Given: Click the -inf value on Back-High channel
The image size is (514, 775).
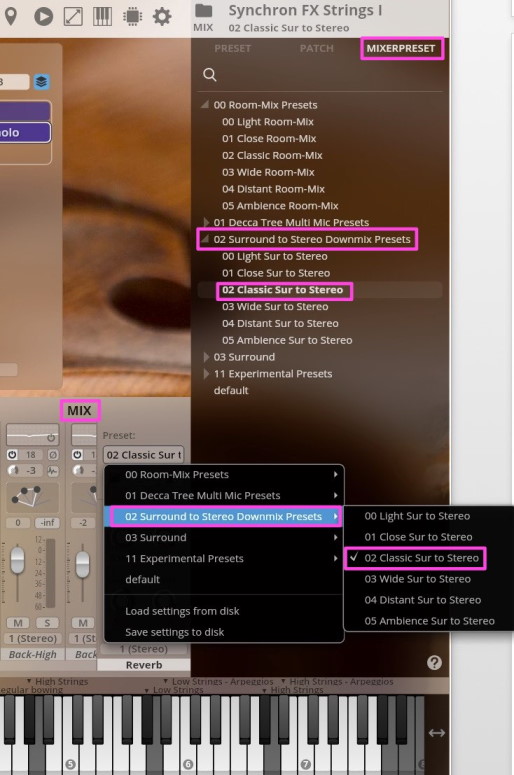Looking at the screenshot, I should [x=47, y=522].
